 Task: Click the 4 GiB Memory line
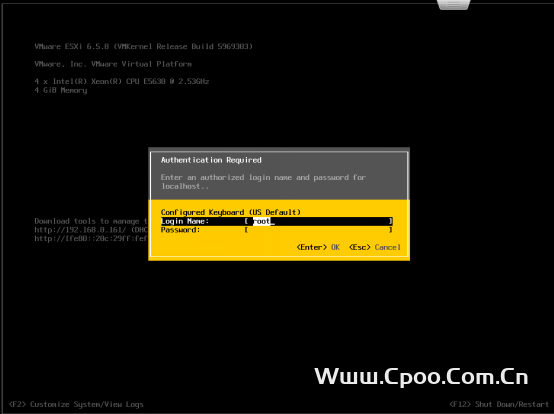coord(60,90)
